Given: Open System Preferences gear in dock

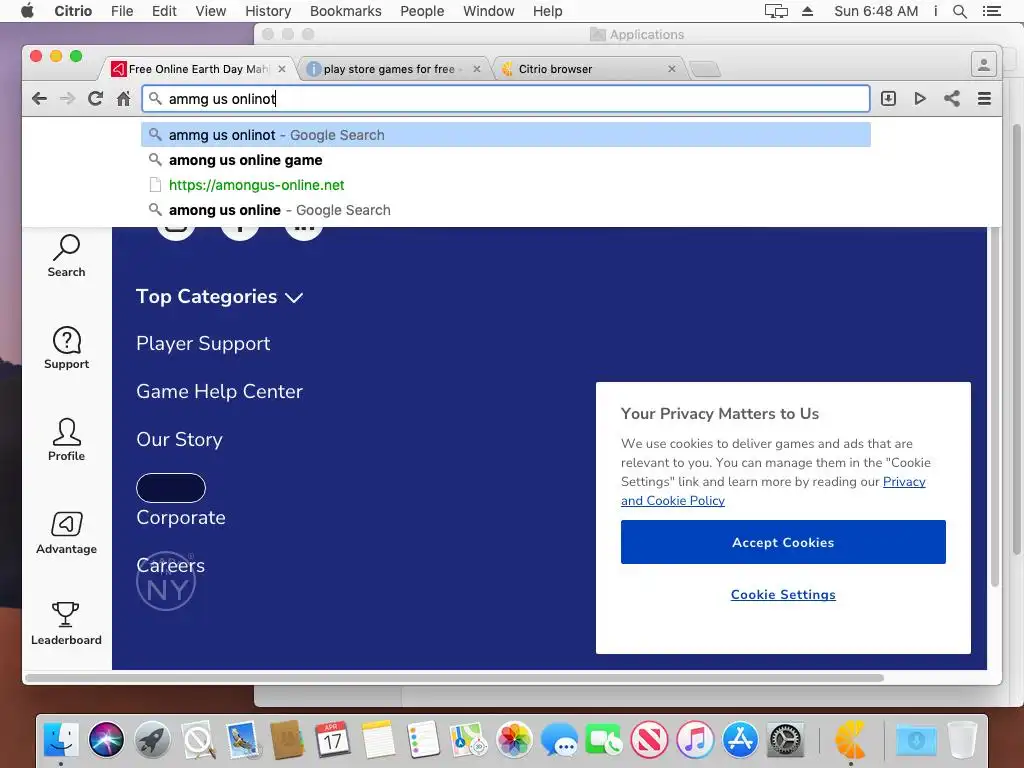Looking at the screenshot, I should point(785,740).
